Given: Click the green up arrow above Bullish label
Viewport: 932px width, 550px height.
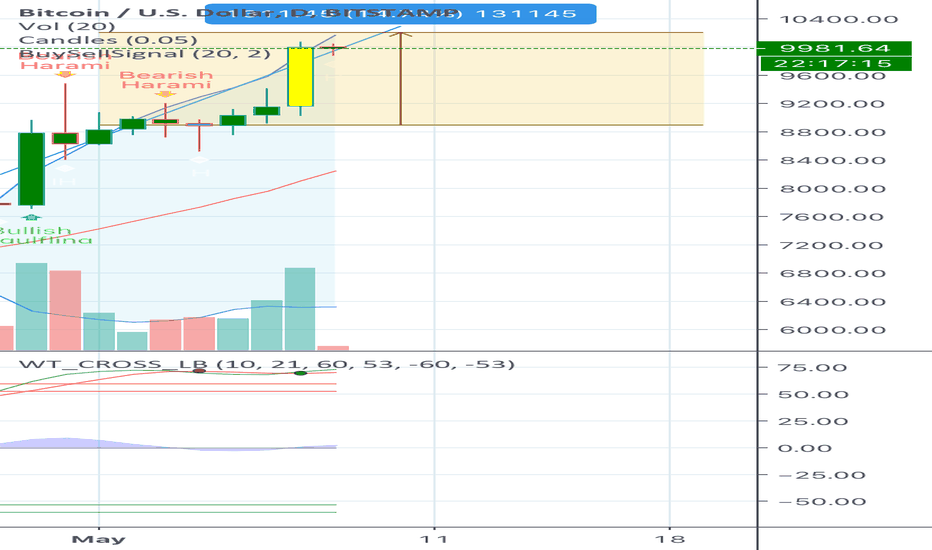Looking at the screenshot, I should [x=31, y=218].
